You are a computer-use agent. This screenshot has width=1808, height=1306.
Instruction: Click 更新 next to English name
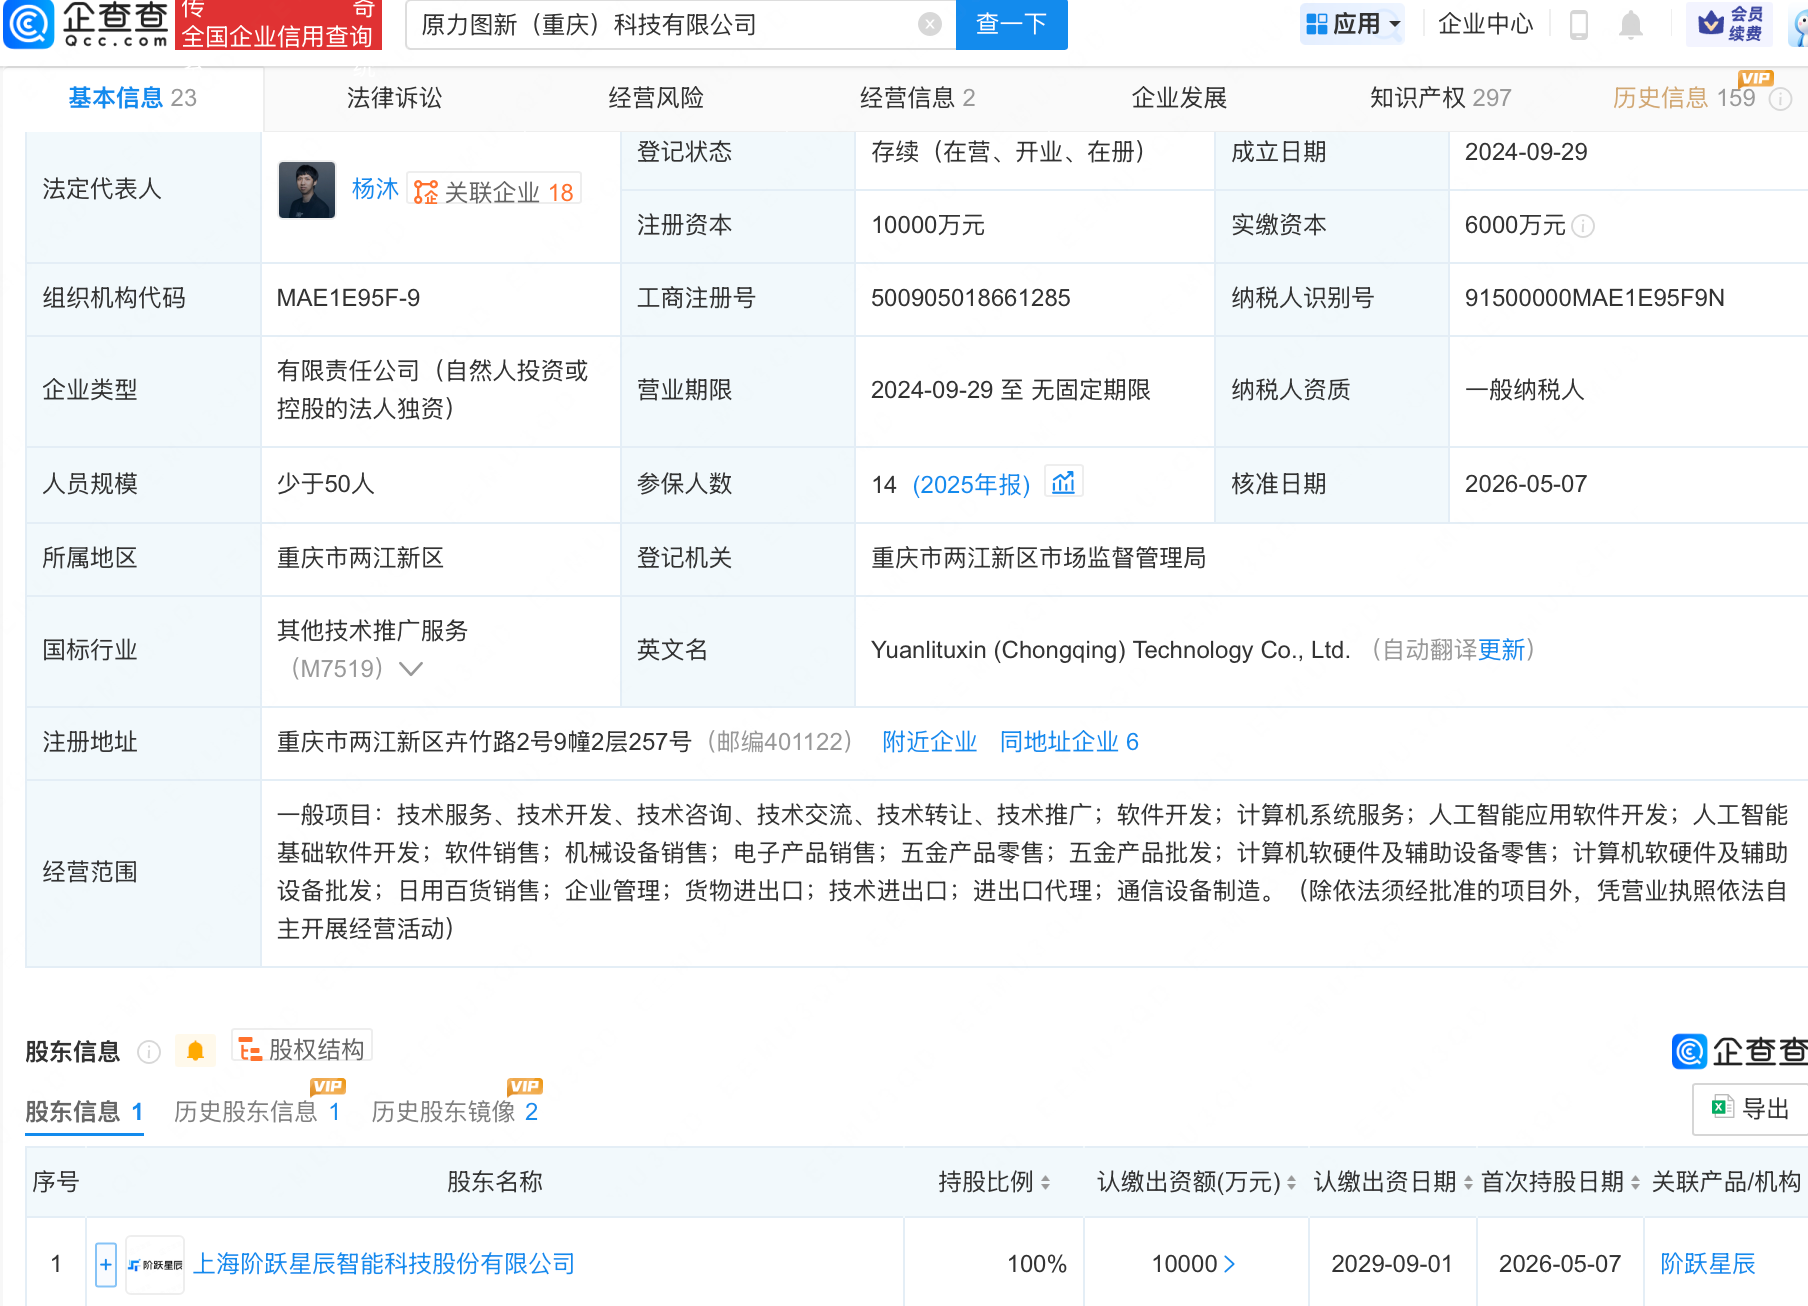1502,650
